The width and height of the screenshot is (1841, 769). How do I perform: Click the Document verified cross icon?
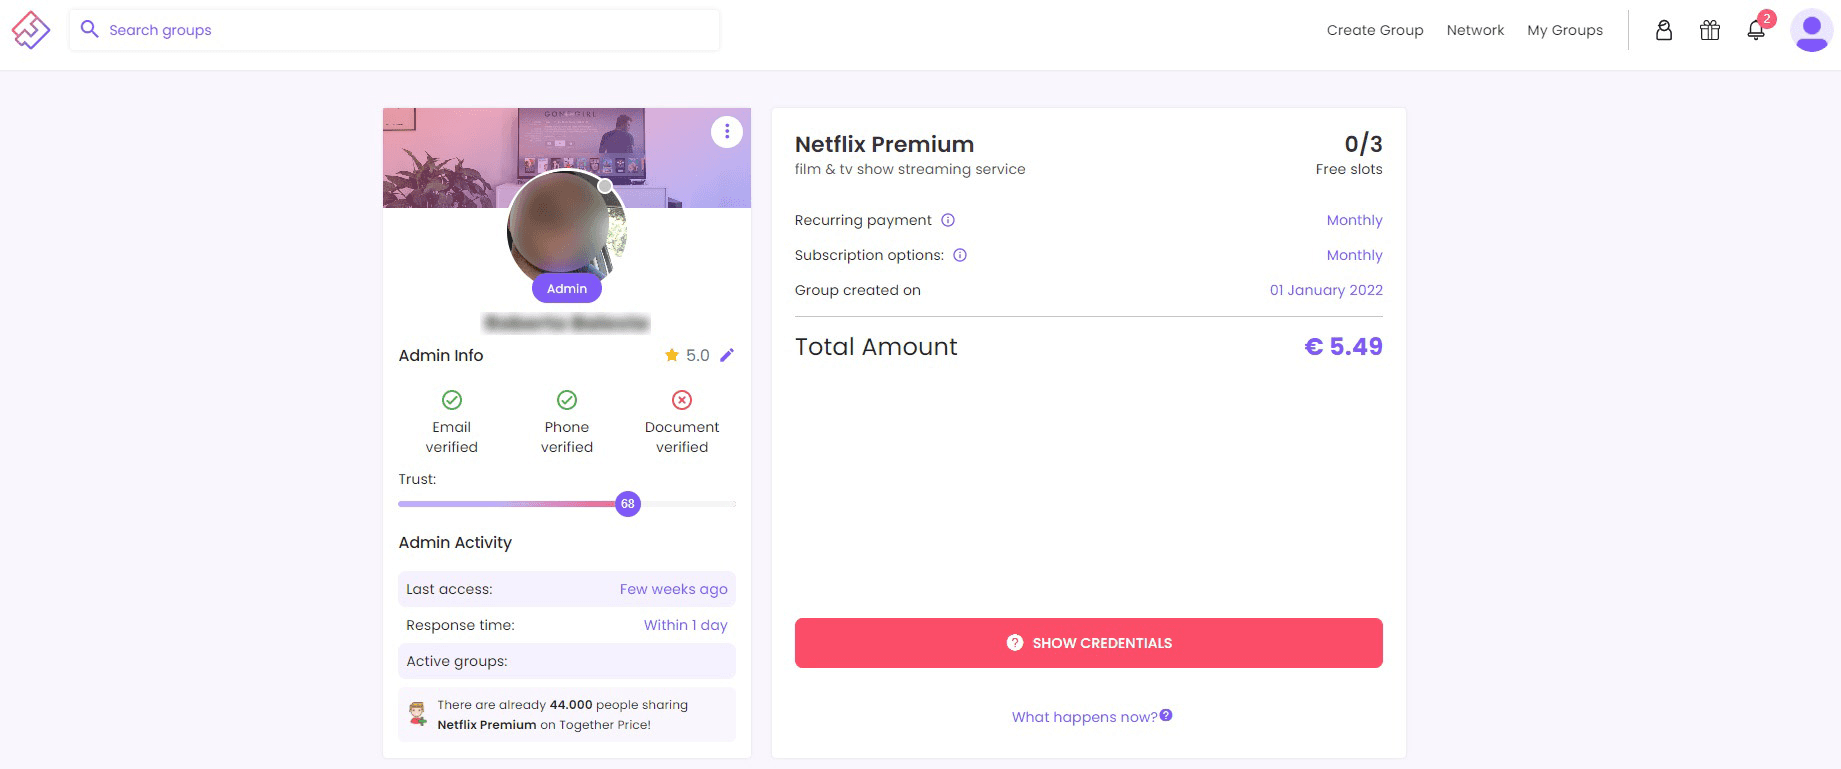[x=682, y=400]
